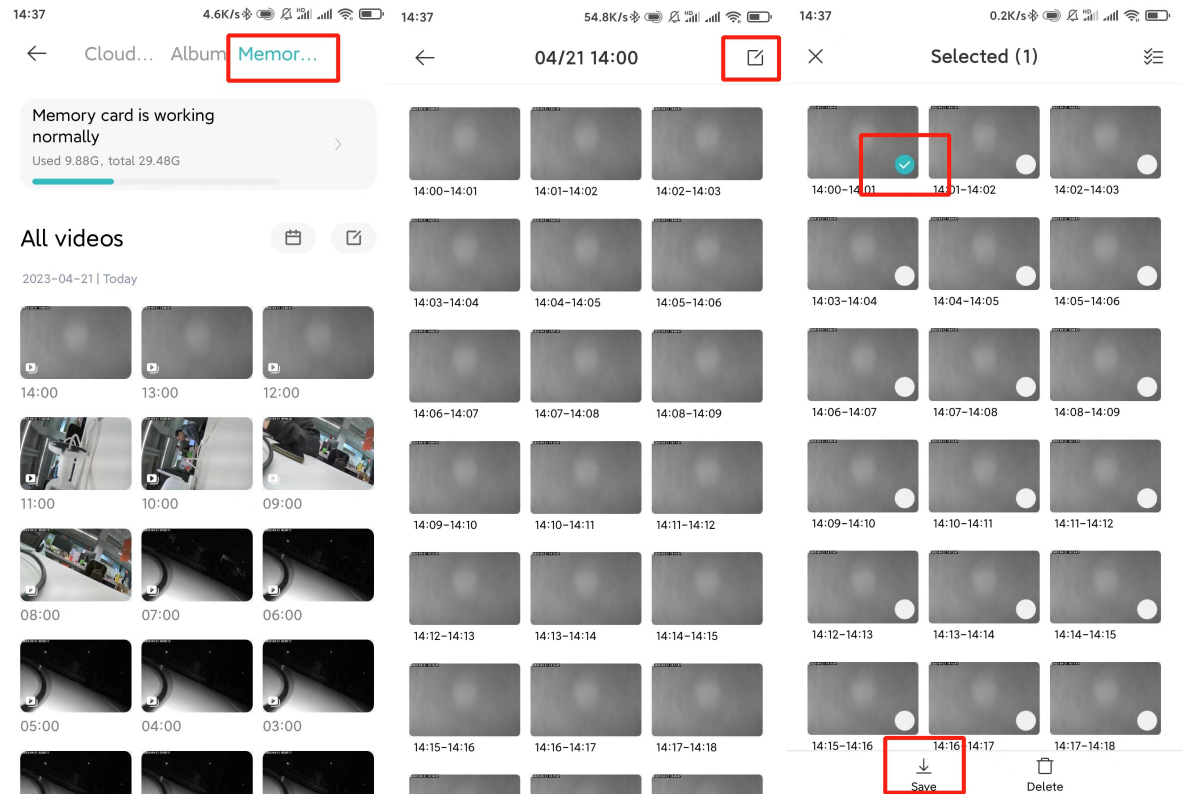
Task: Uncheck the selected 14:00-14:01 clip
Action: pyautogui.click(x=904, y=164)
